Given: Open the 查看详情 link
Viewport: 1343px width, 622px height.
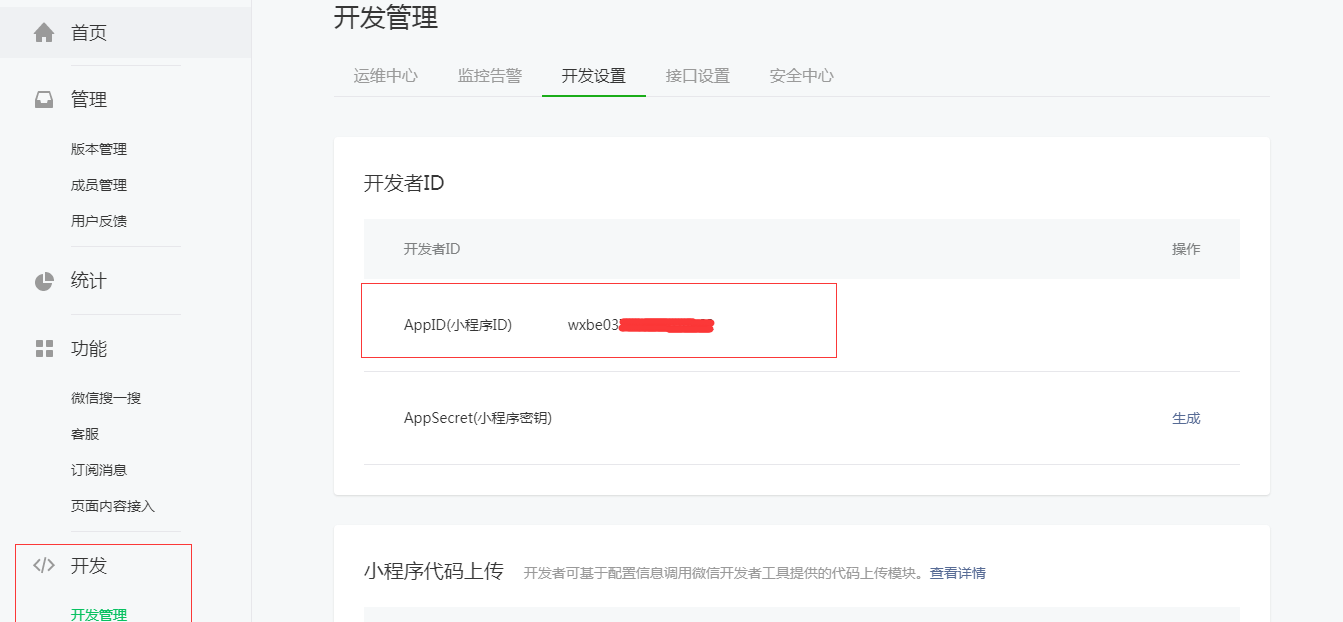Looking at the screenshot, I should point(957,573).
